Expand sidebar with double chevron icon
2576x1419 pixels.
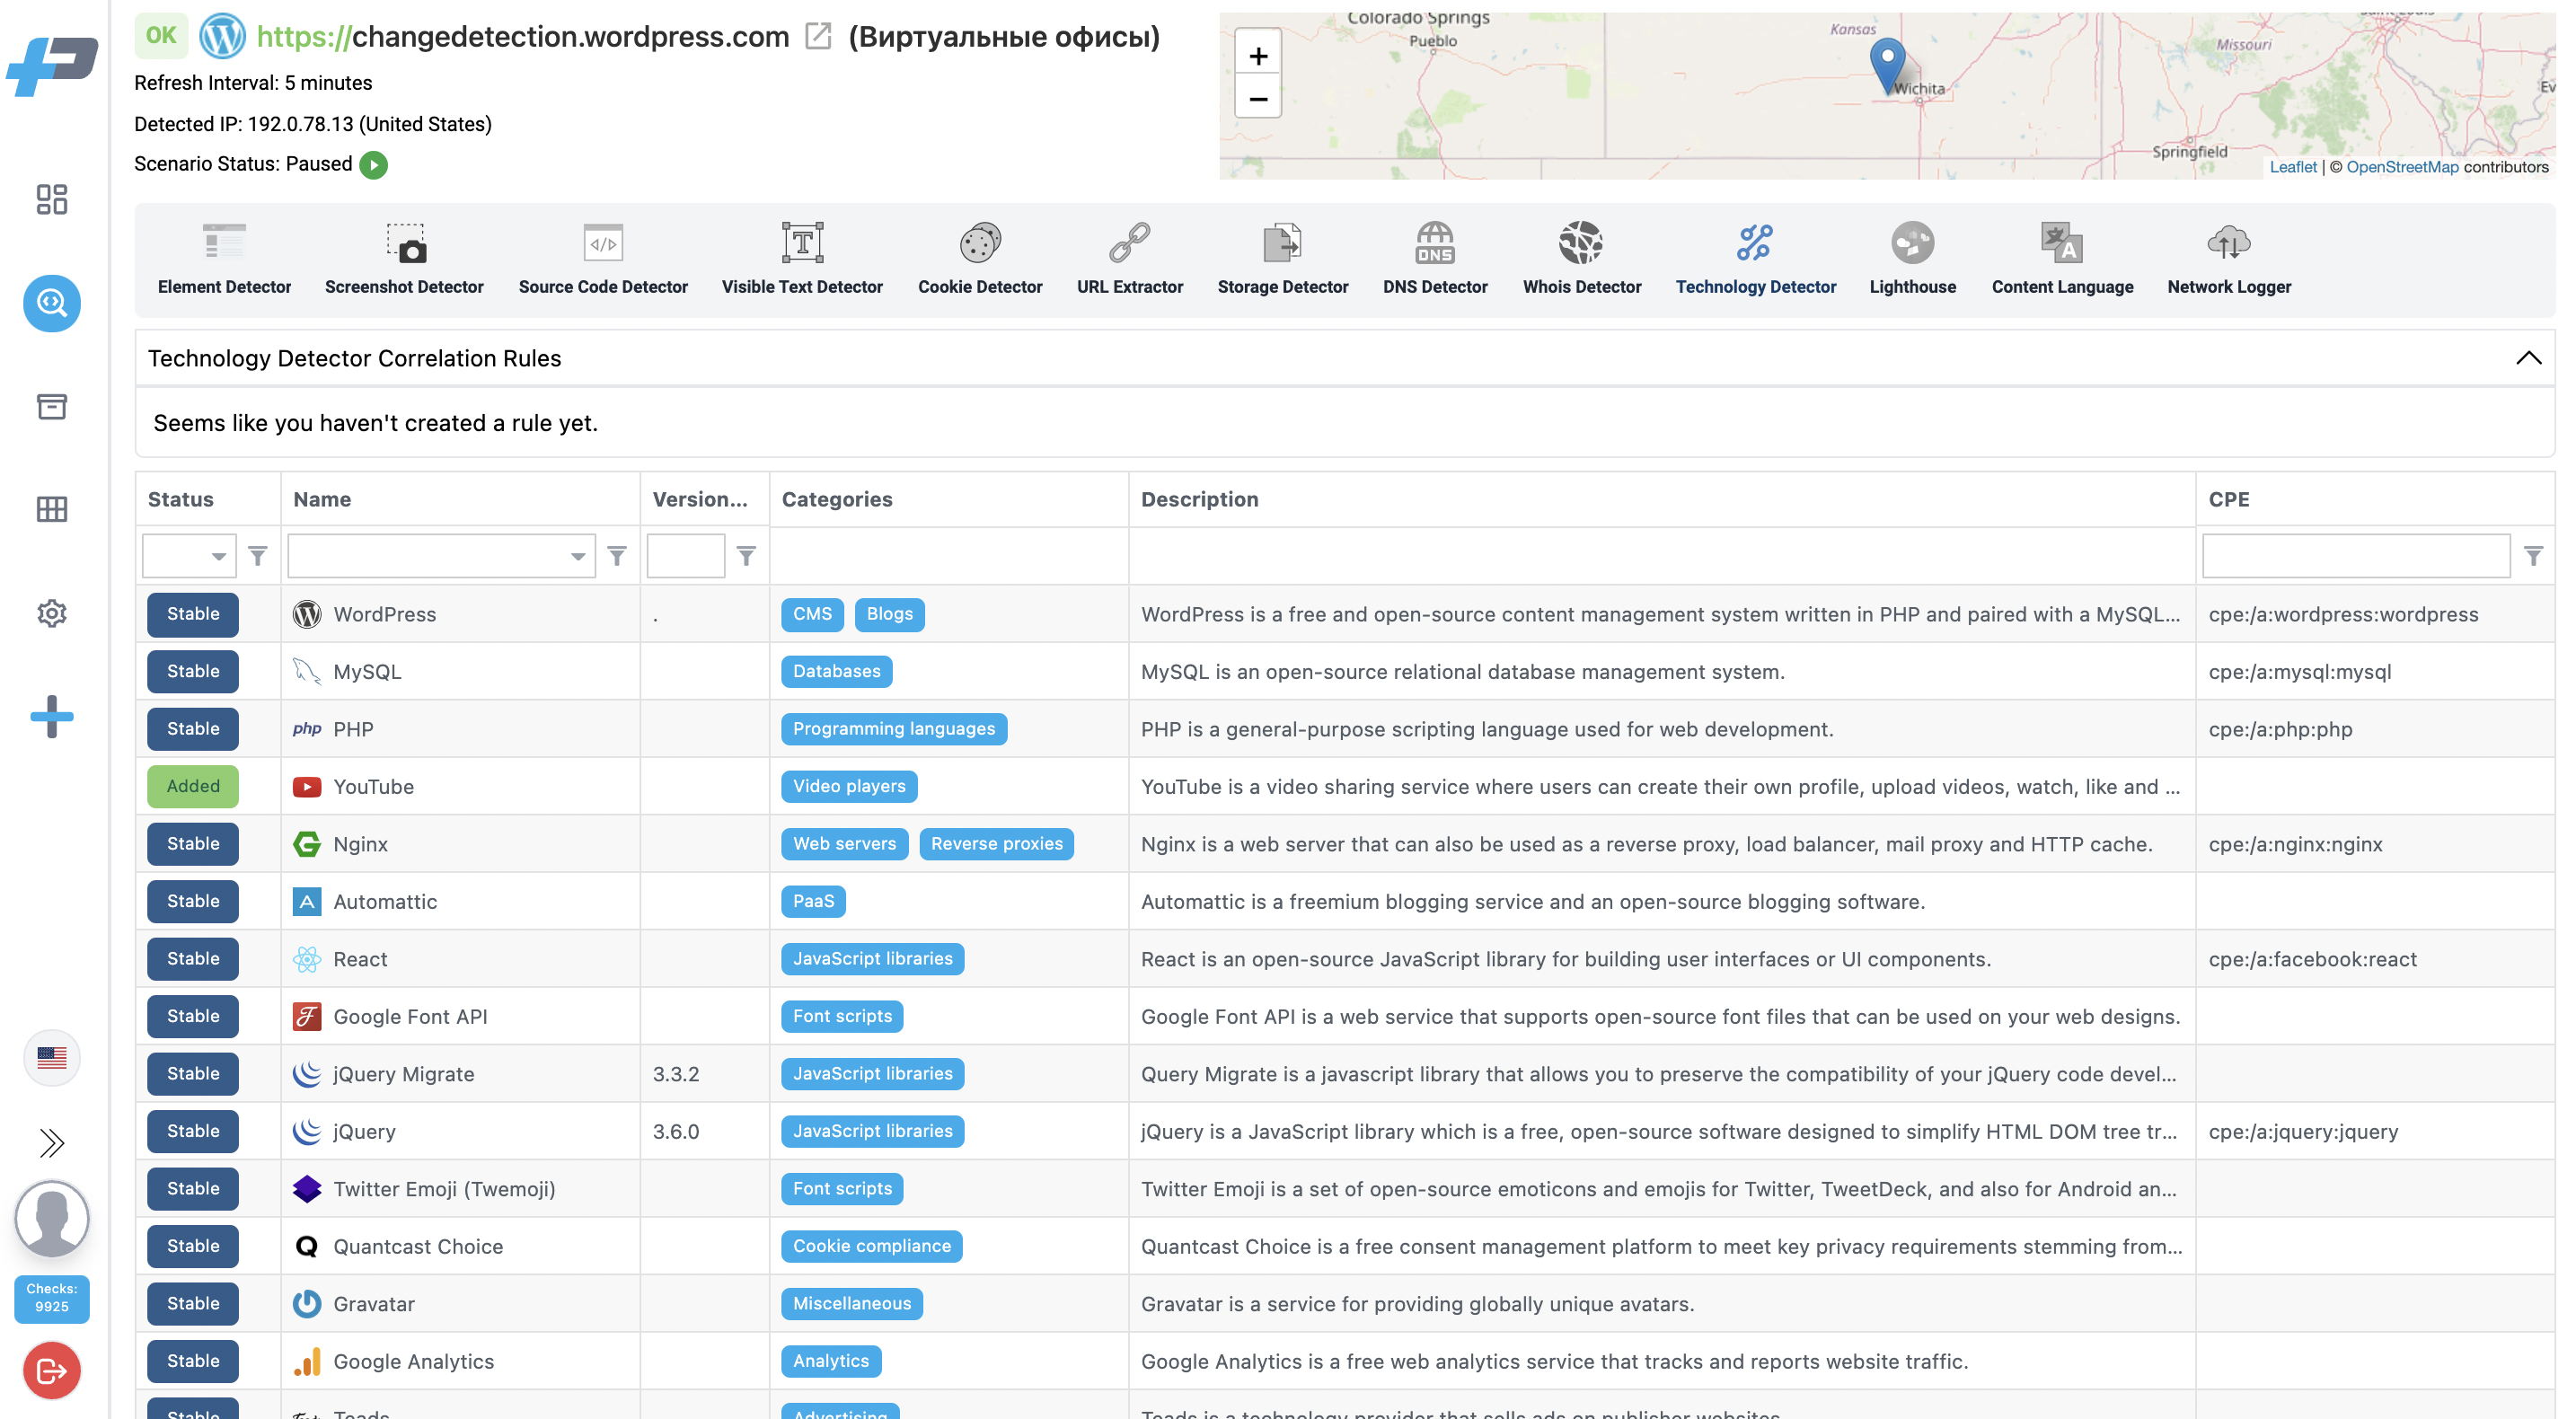pyautogui.click(x=52, y=1143)
